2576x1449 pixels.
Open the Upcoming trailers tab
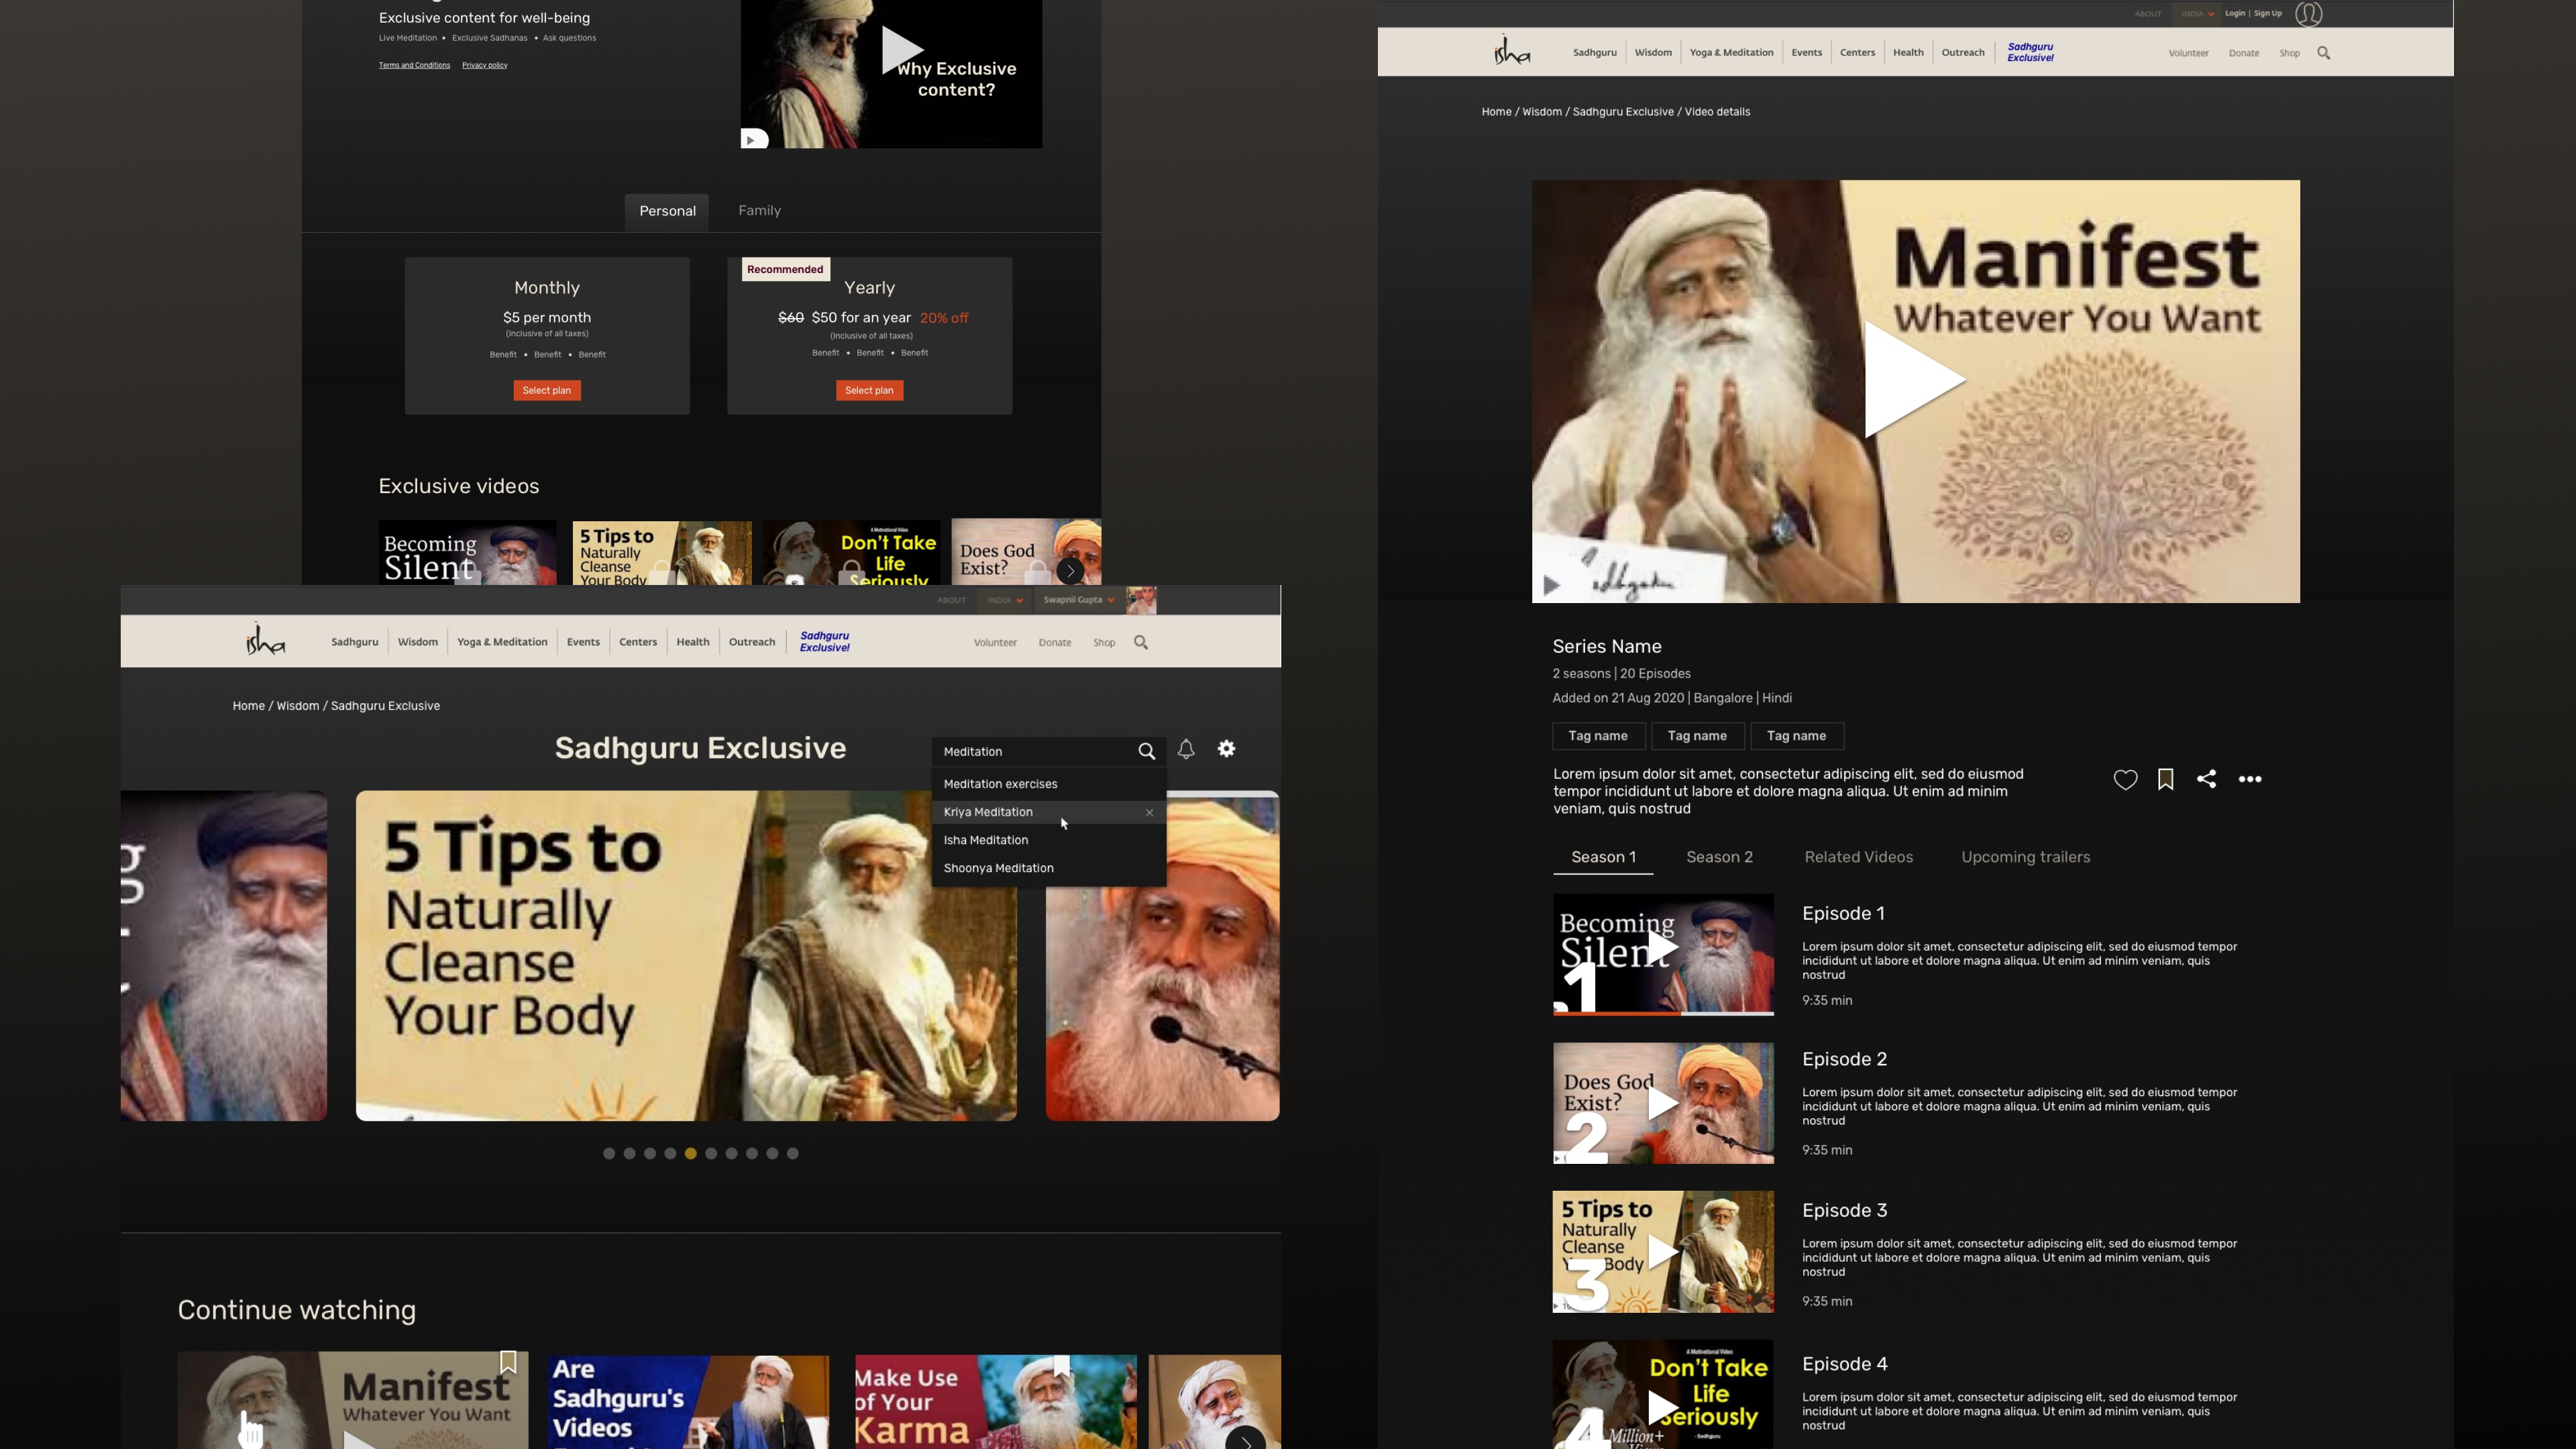click(x=2025, y=857)
